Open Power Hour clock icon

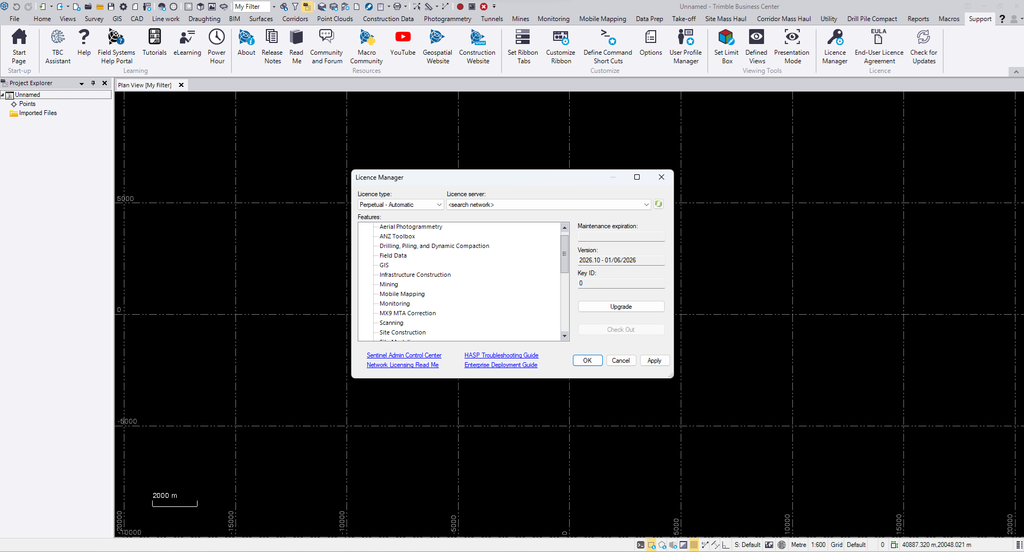(x=216, y=46)
